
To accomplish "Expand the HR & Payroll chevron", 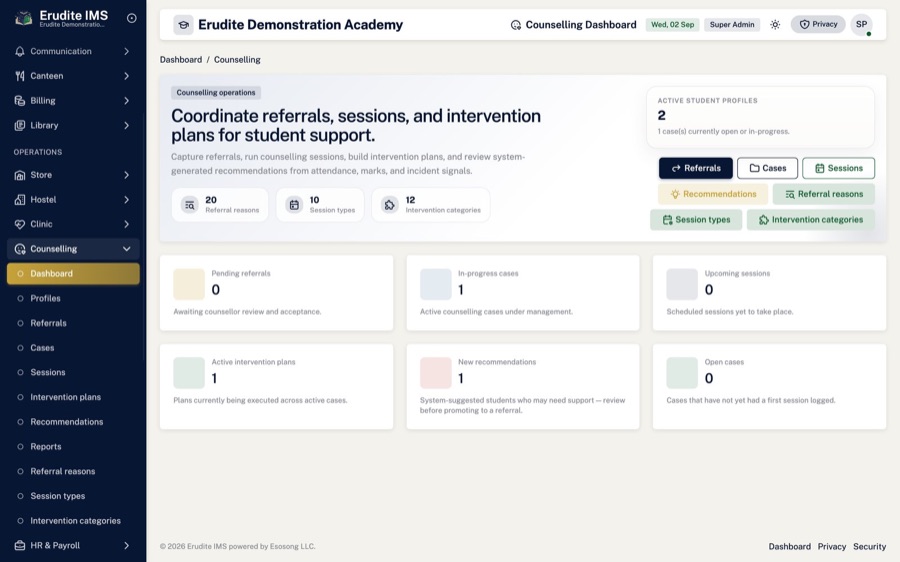I will (x=126, y=545).
